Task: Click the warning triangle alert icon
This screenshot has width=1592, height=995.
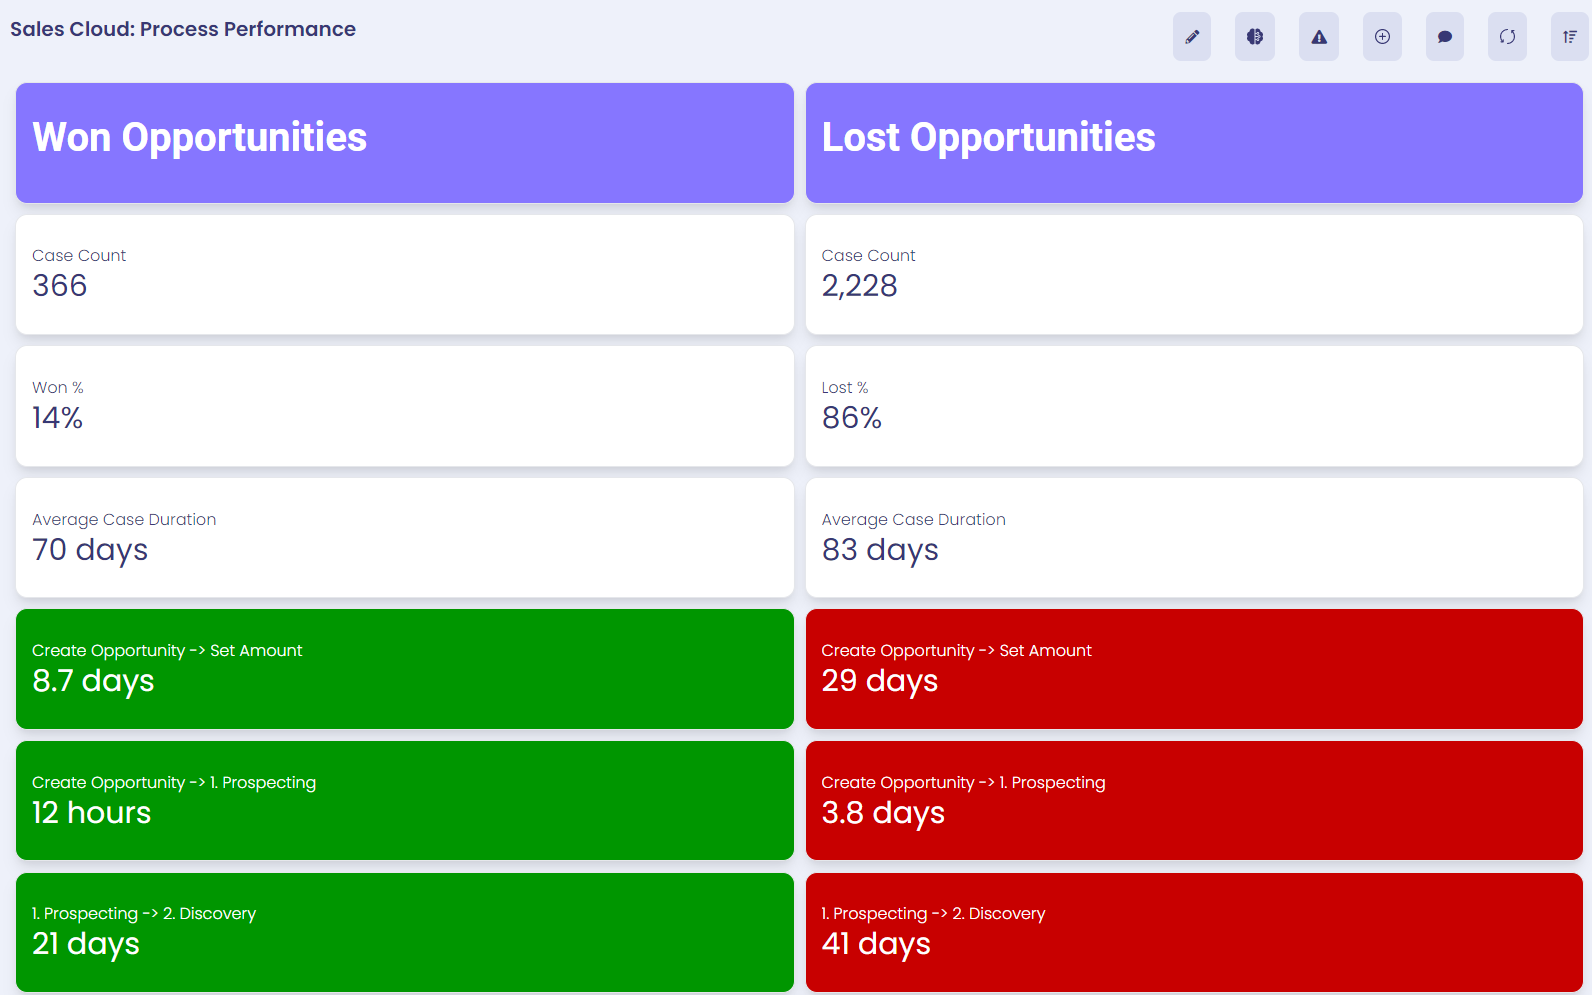Action: click(x=1319, y=37)
